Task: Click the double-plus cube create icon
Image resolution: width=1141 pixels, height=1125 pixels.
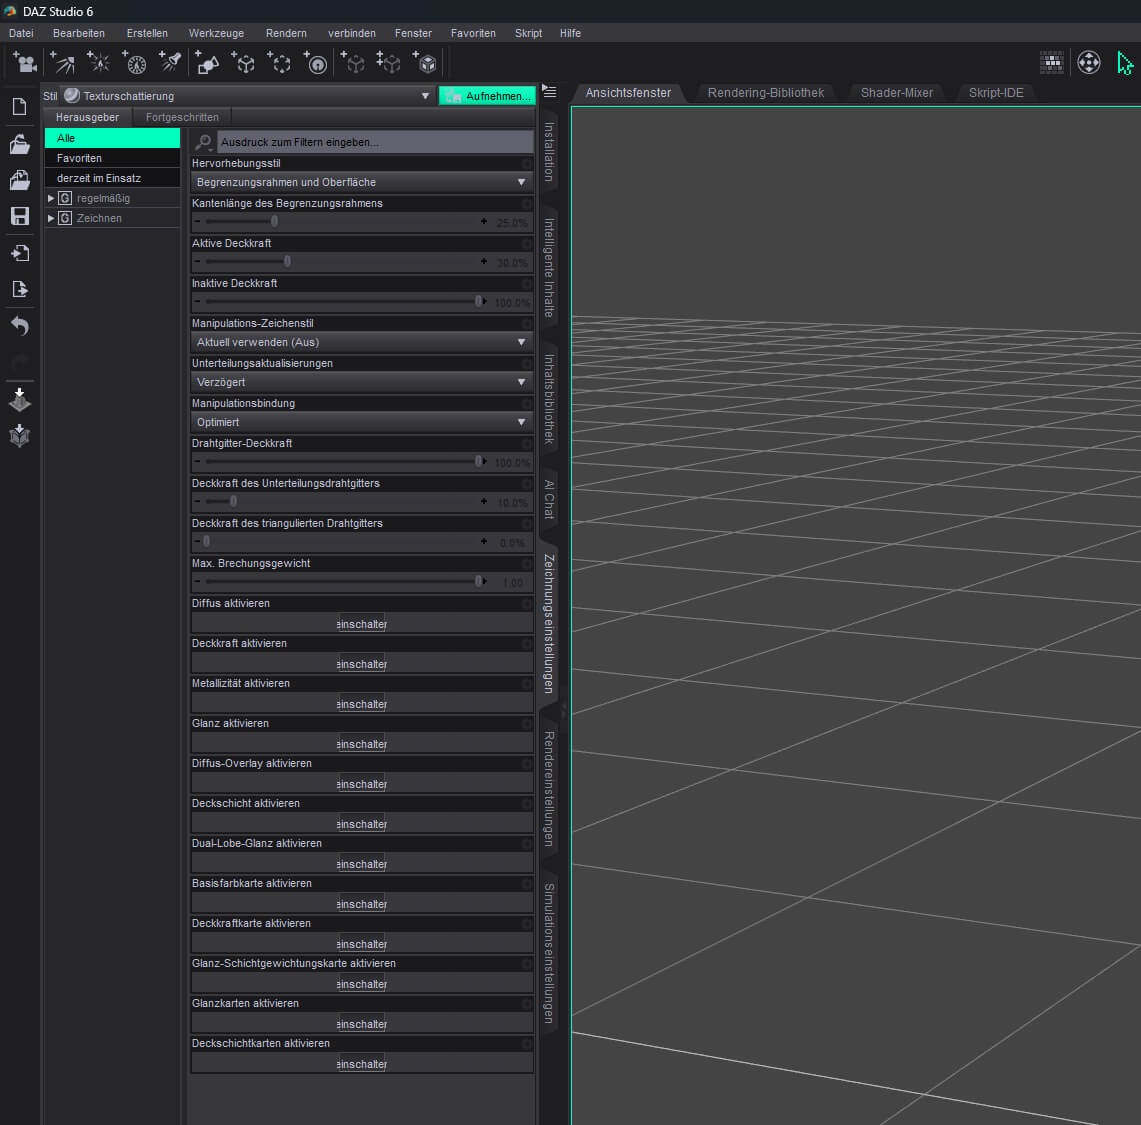Action: pos(389,63)
